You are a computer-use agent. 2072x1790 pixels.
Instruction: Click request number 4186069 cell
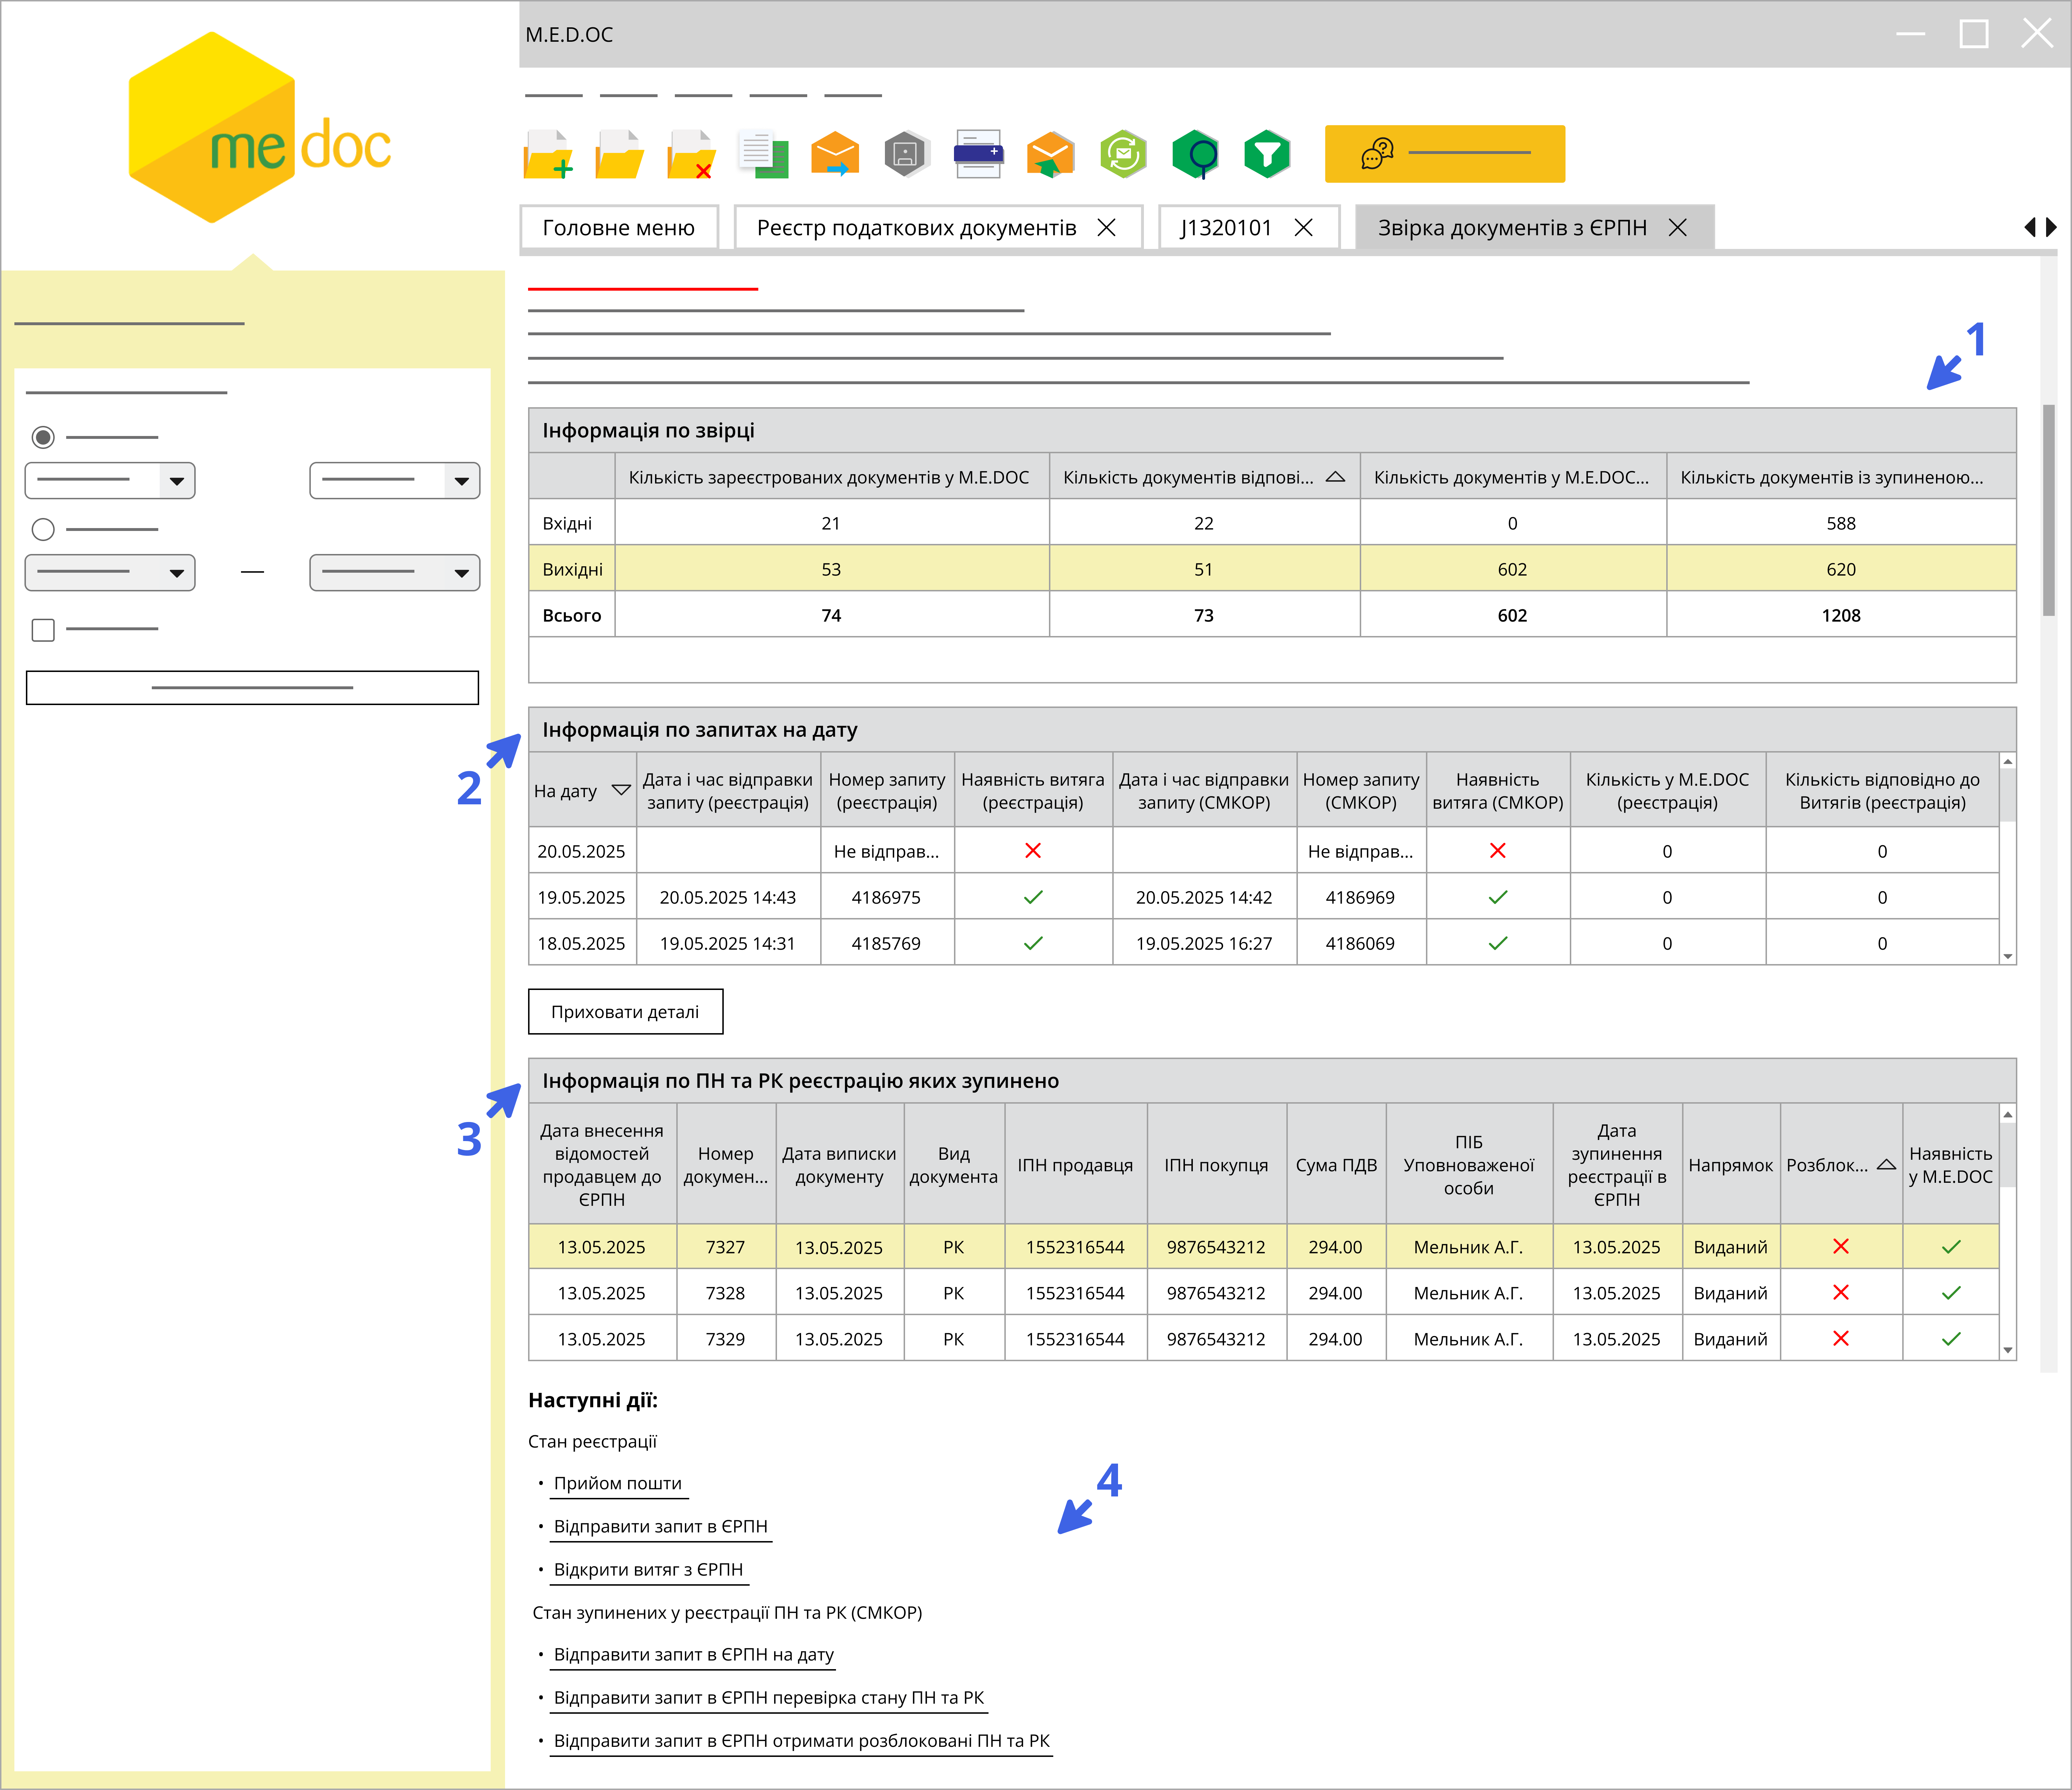coord(1360,943)
